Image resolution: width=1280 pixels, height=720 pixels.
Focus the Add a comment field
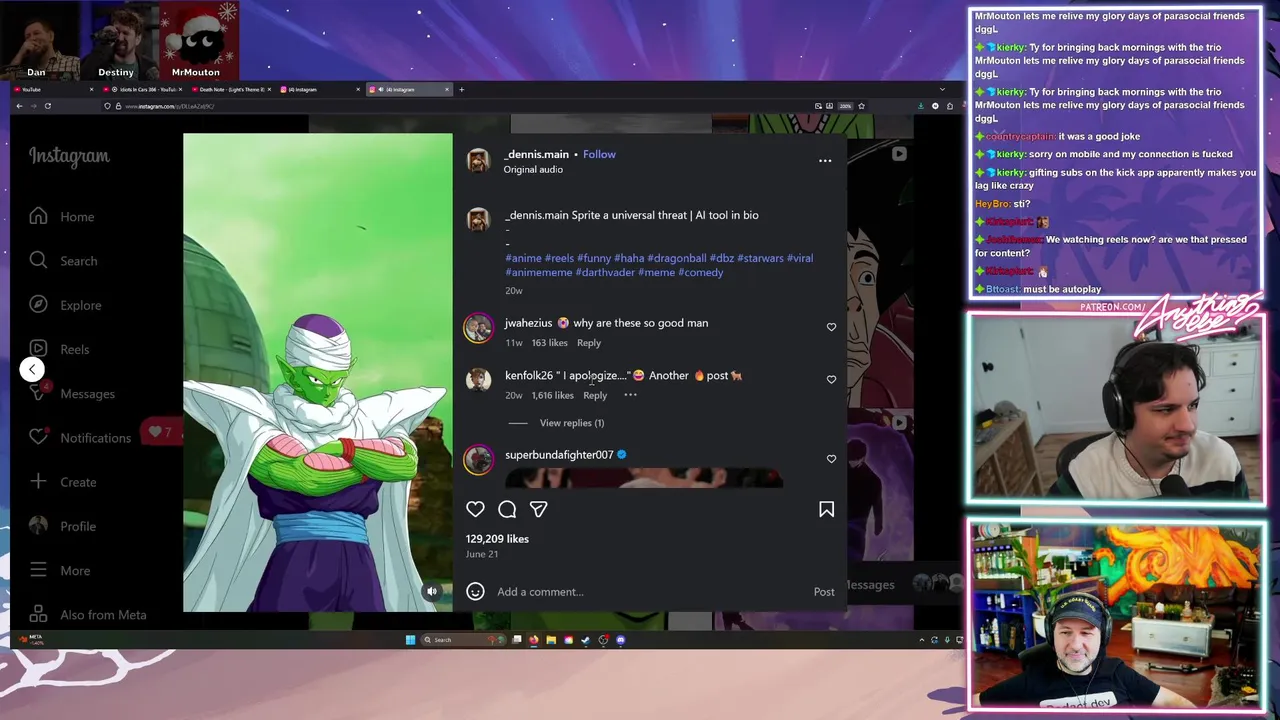coord(650,592)
